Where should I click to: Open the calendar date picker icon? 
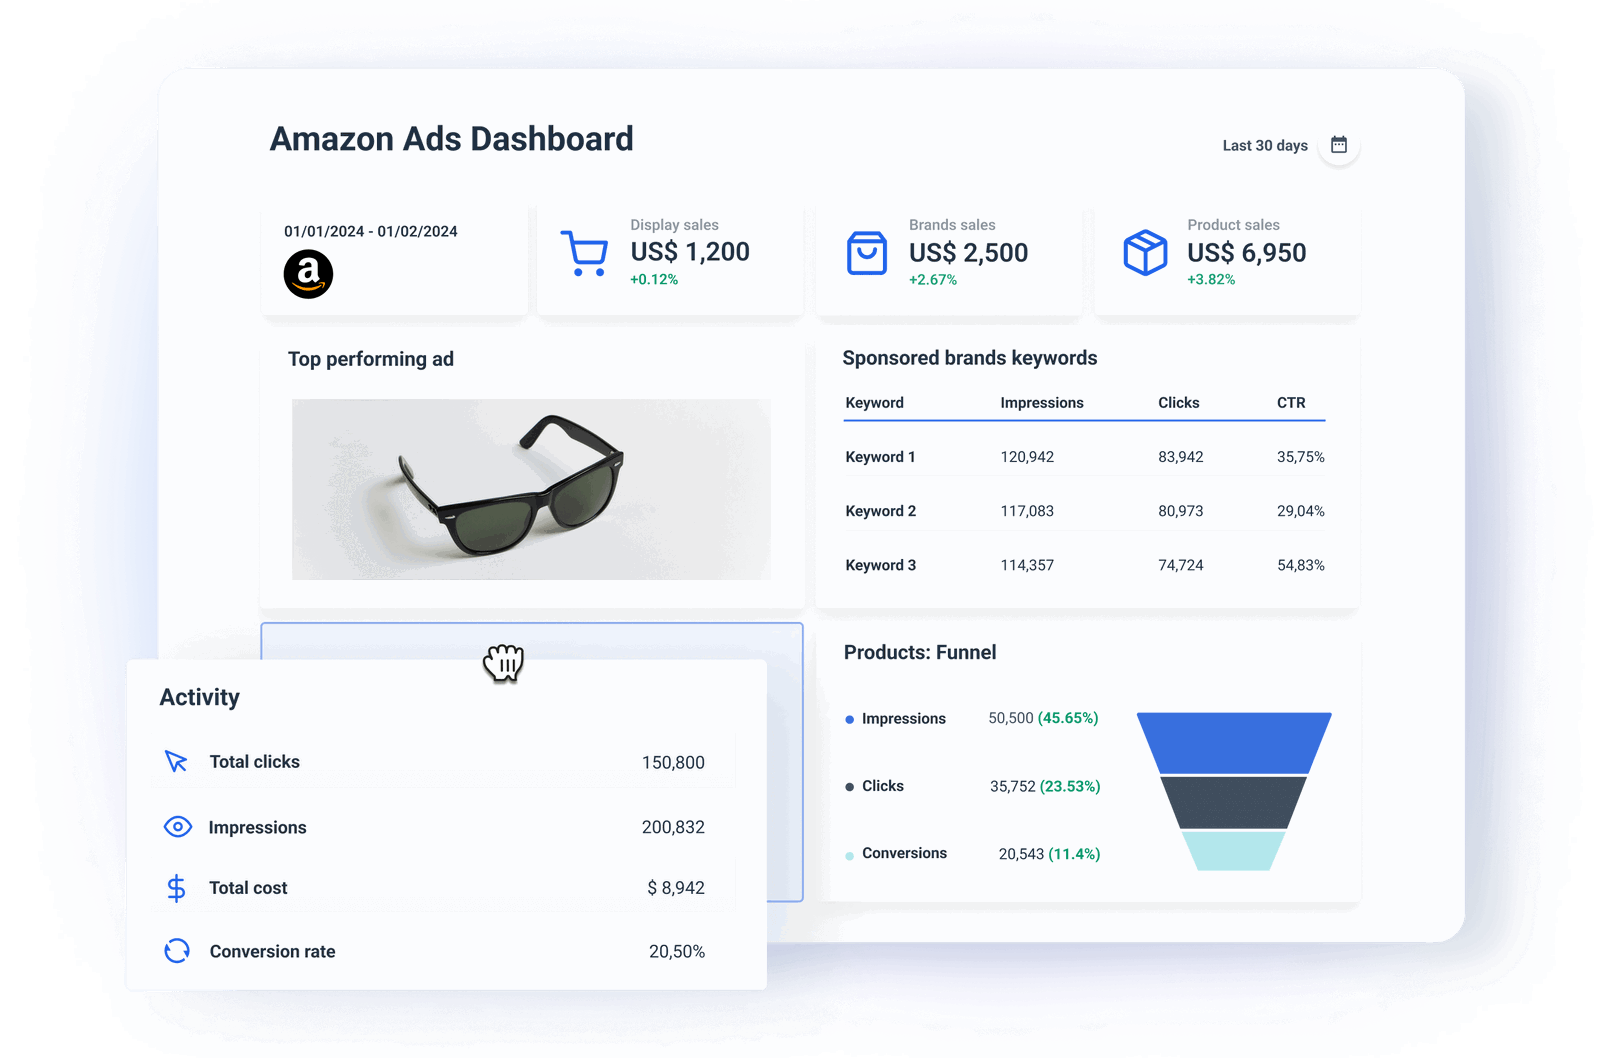pyautogui.click(x=1338, y=144)
